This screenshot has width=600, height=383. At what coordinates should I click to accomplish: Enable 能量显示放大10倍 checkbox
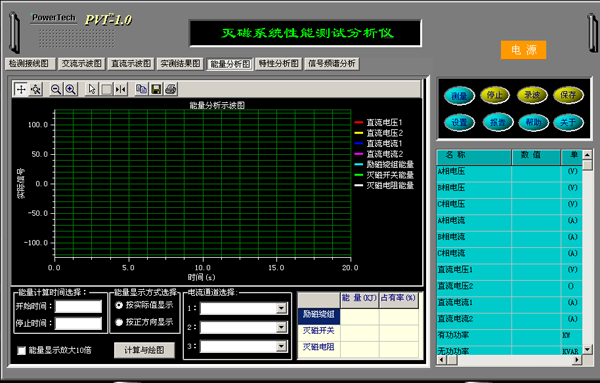(x=21, y=350)
